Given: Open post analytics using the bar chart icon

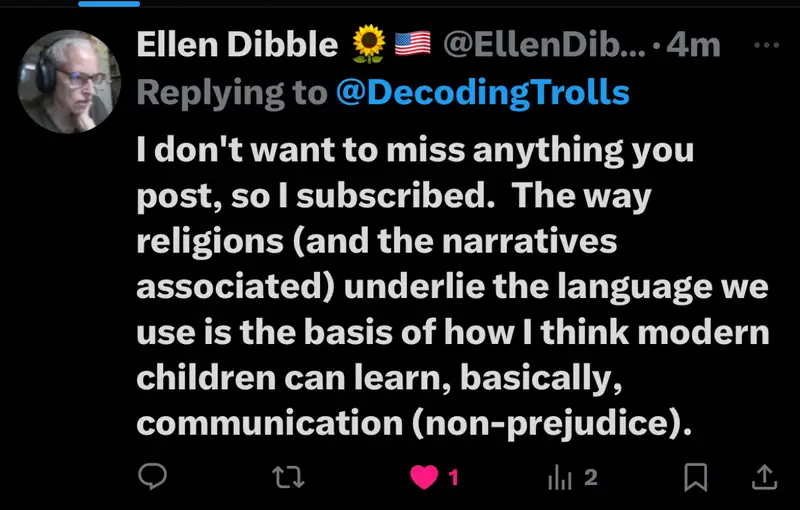Looking at the screenshot, I should pos(560,478).
